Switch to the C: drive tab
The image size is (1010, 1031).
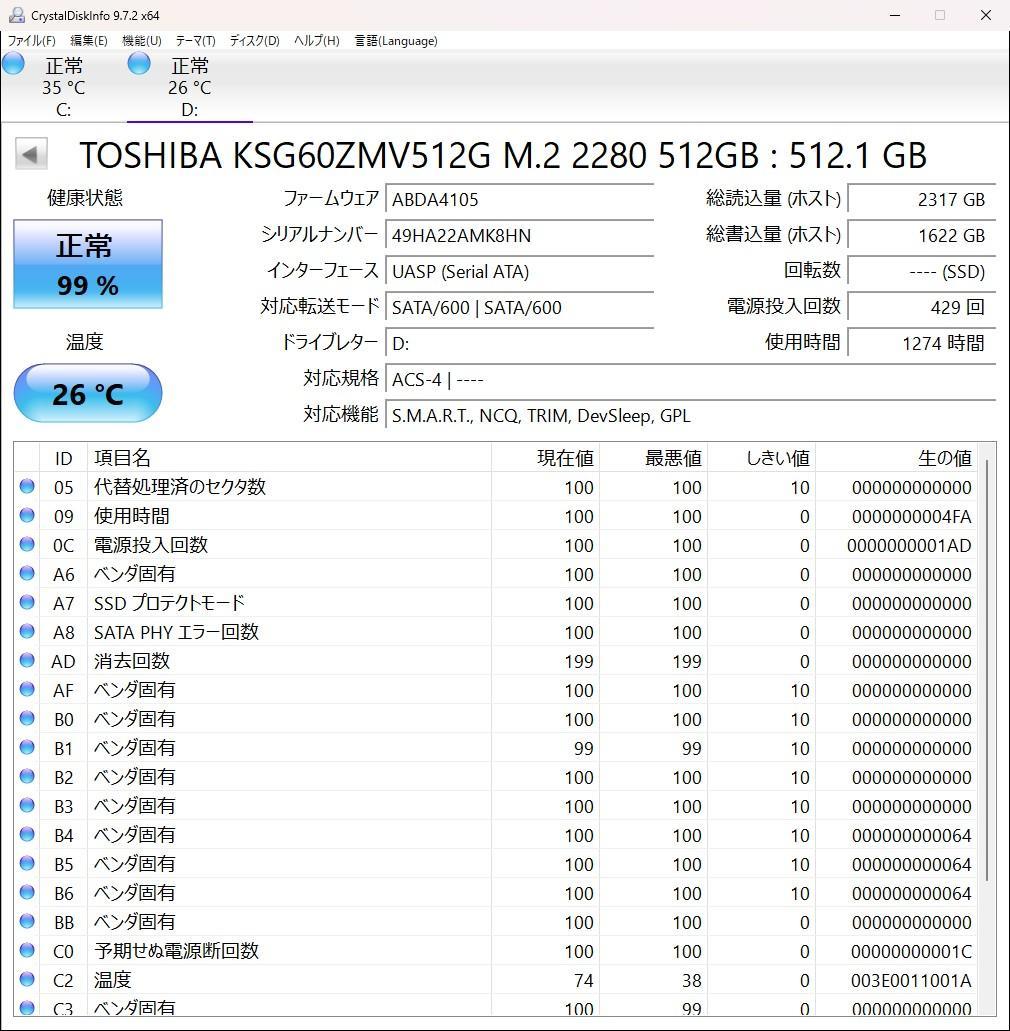coord(64,87)
